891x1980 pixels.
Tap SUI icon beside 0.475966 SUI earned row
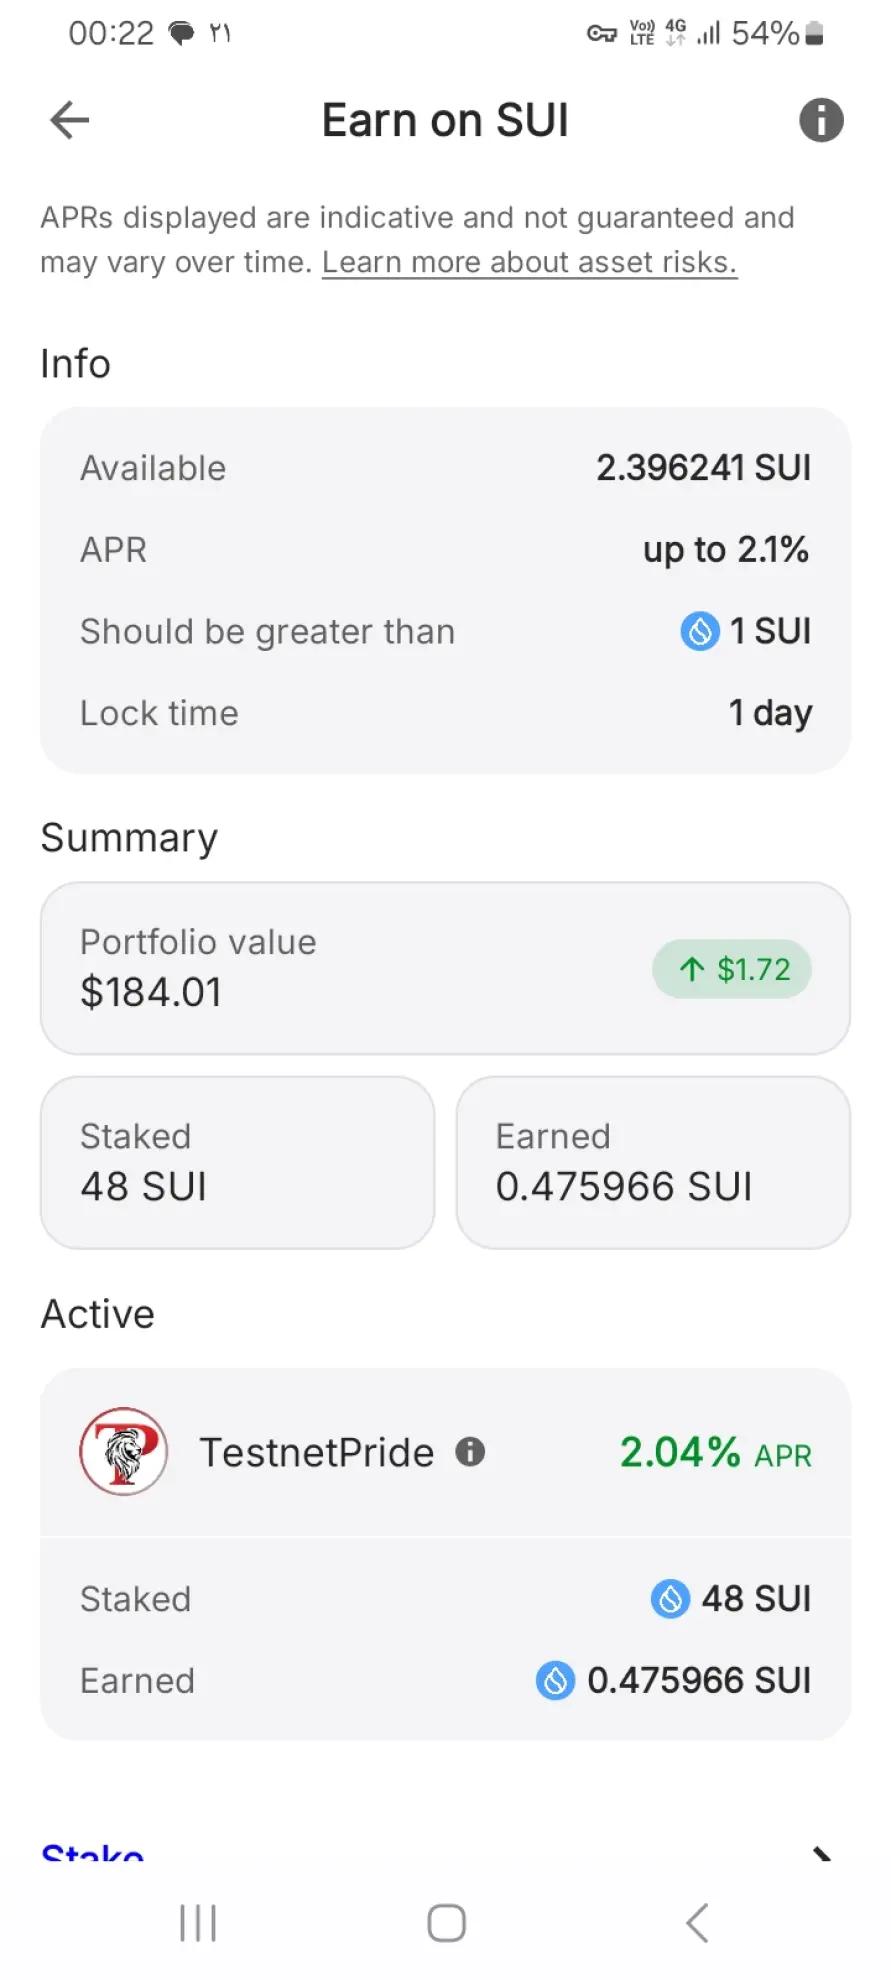[x=555, y=1680]
